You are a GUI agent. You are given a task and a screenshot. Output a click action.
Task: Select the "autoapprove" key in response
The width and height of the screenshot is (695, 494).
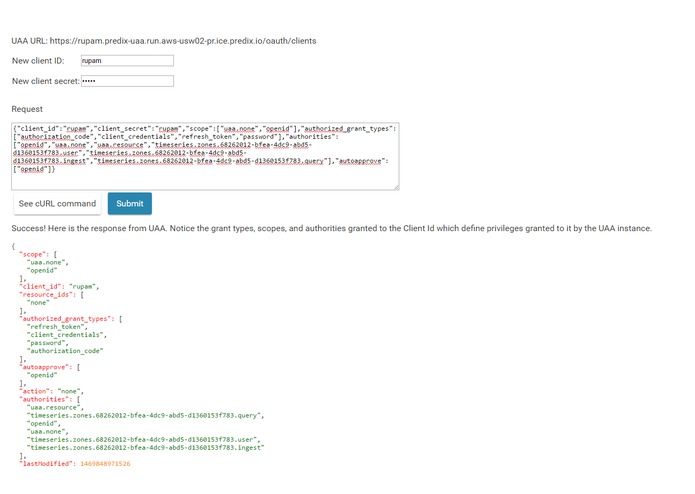click(46, 367)
